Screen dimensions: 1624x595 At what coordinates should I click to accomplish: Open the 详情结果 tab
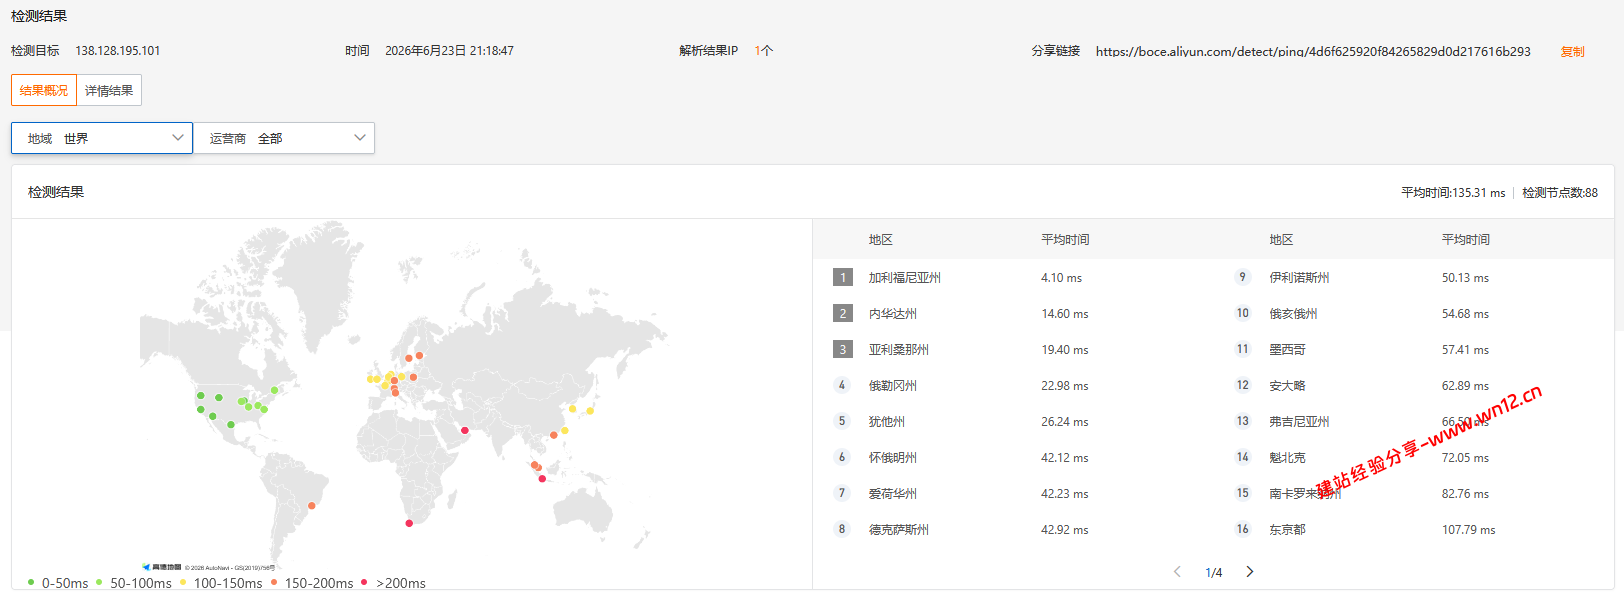(109, 90)
